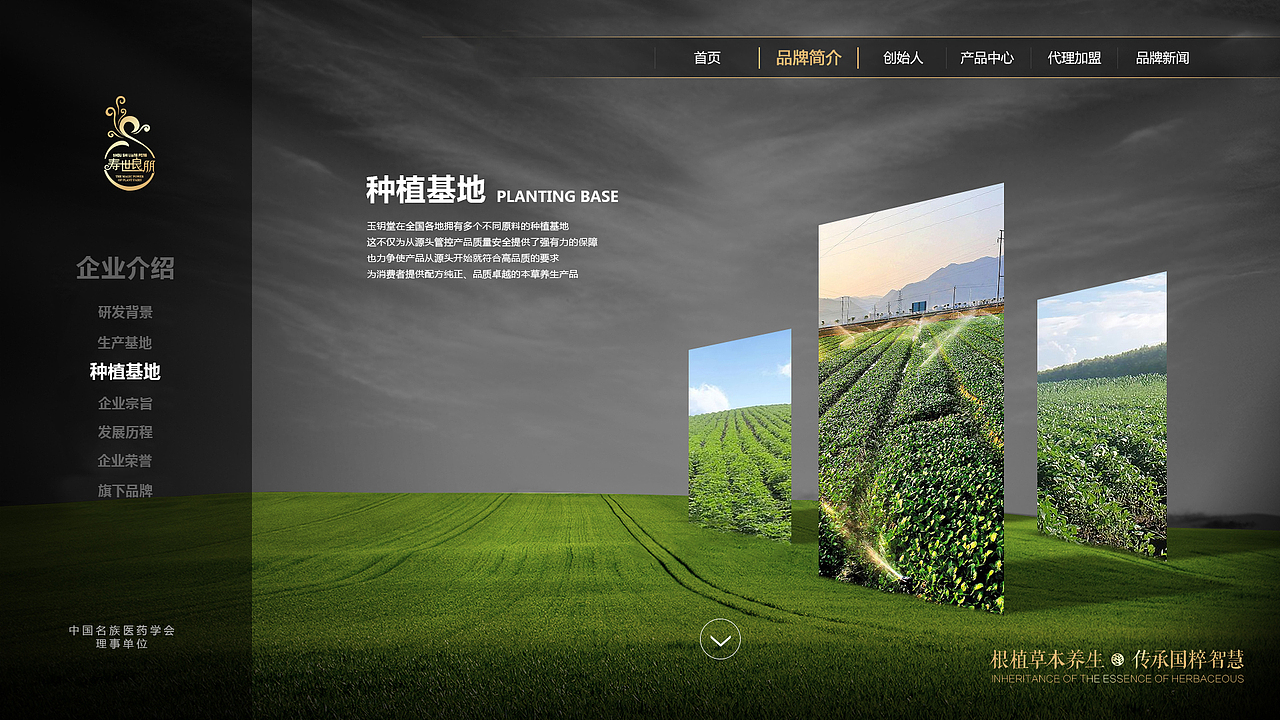1280x720 pixels.
Task: Select 生产基地 in the sidebar
Action: 125,342
